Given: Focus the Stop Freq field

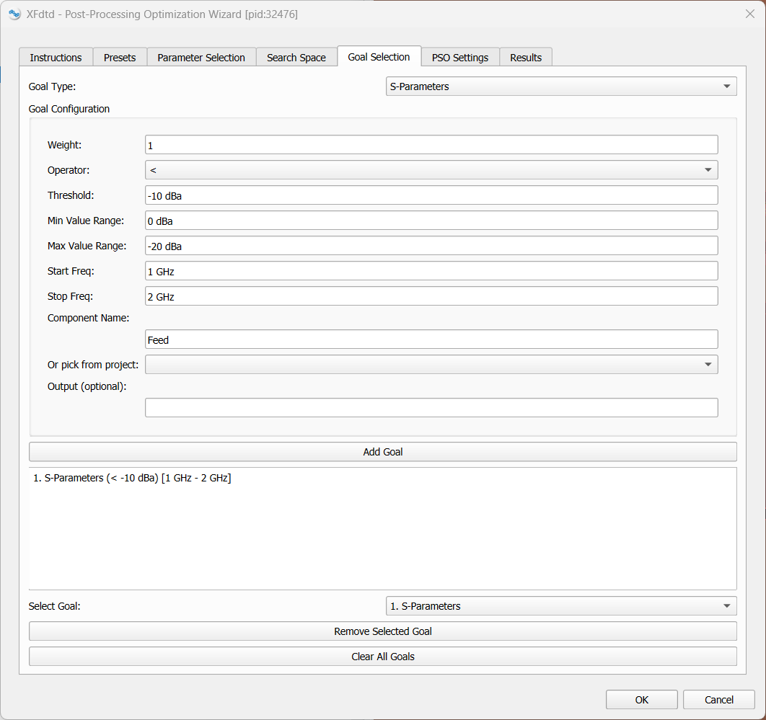Looking at the screenshot, I should click(431, 296).
